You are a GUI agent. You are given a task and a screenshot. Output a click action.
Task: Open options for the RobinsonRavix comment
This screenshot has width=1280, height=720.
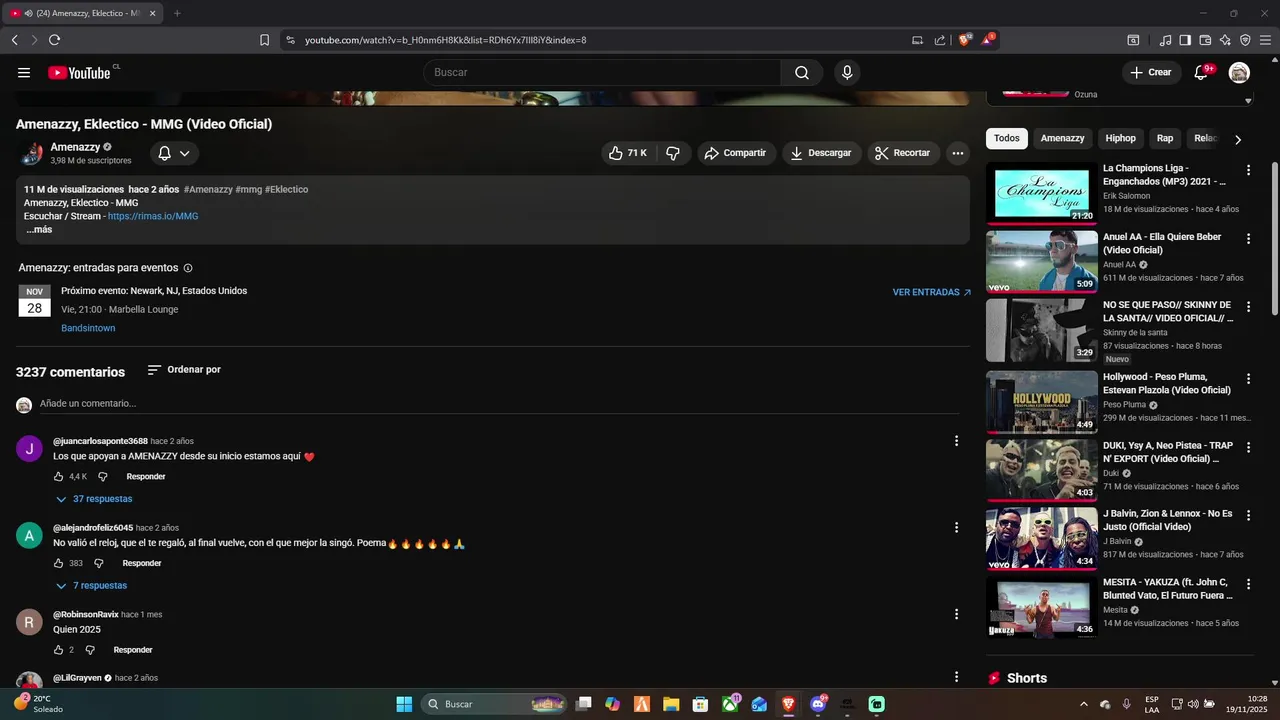[956, 614]
